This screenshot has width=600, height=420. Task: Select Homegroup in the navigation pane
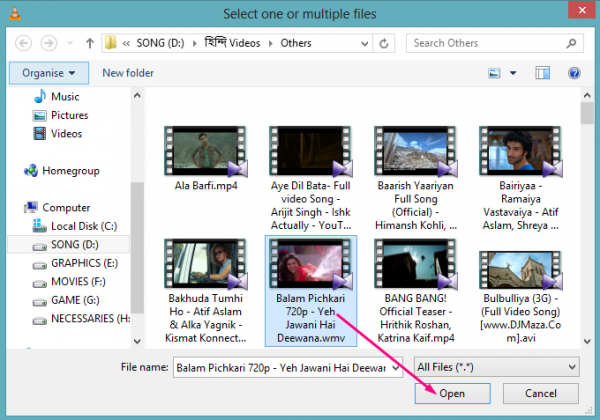(70, 171)
